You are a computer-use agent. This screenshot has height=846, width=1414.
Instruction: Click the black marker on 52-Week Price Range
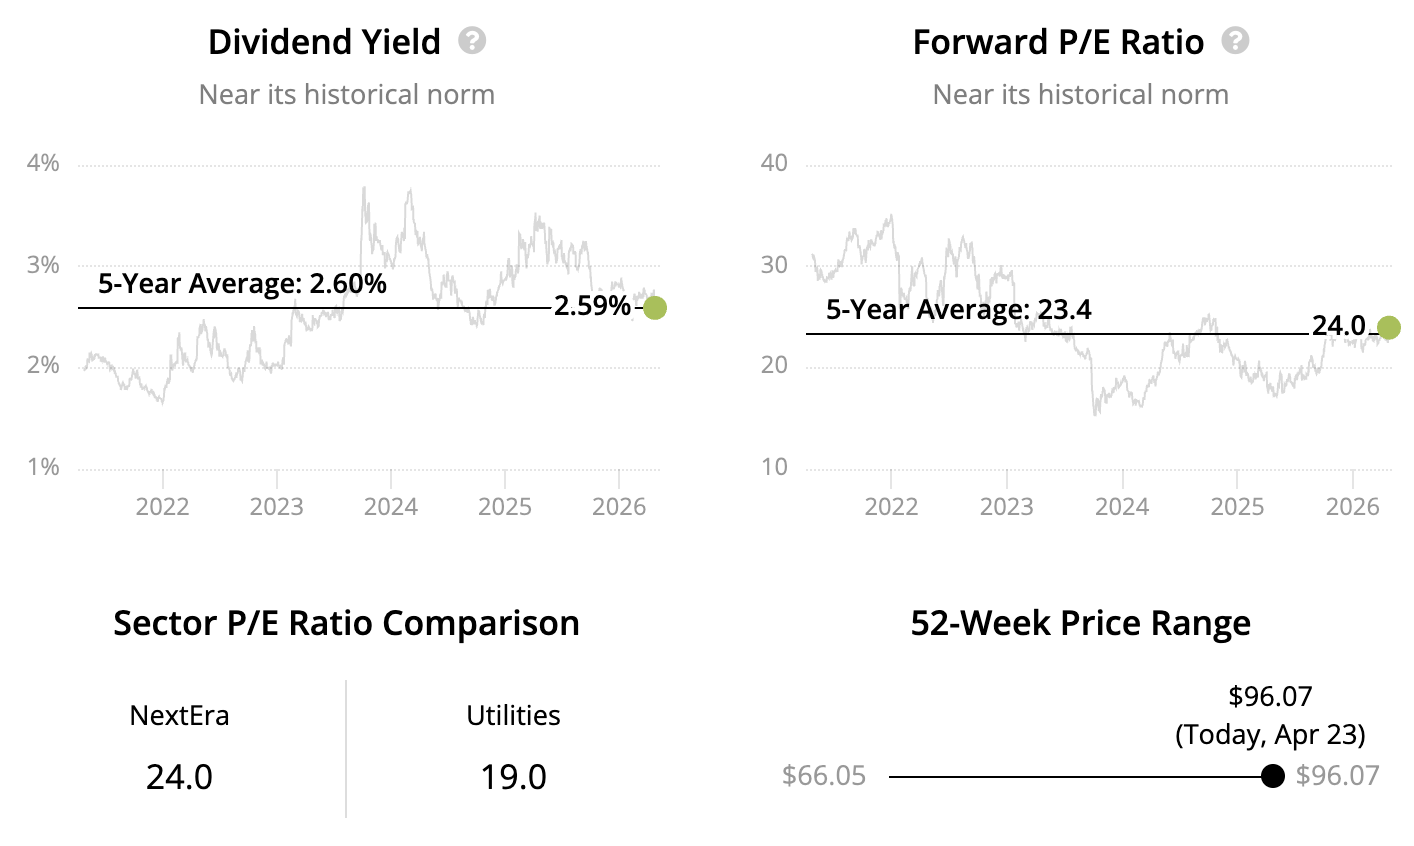coord(1272,776)
